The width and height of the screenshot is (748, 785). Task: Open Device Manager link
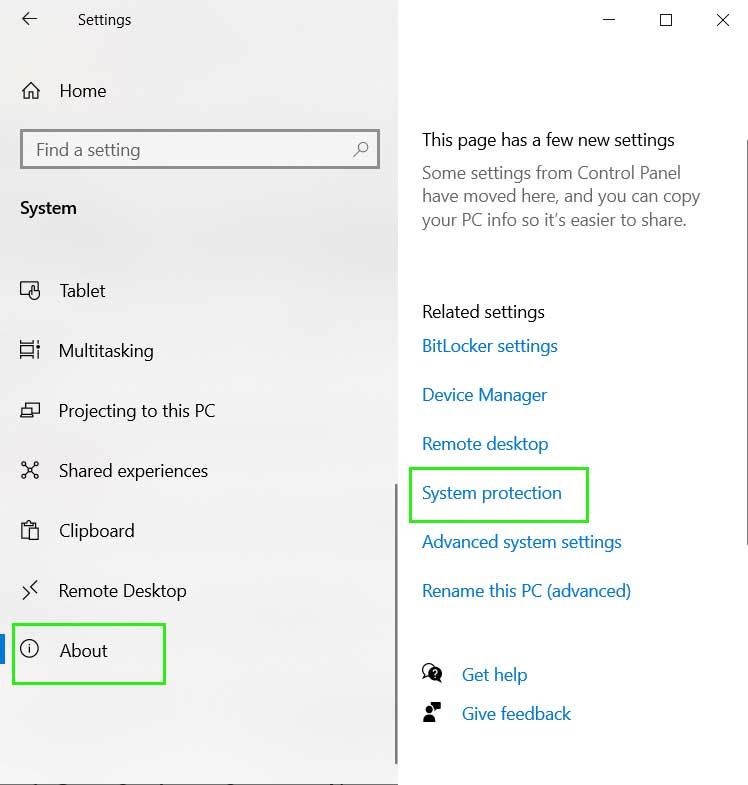[484, 395]
